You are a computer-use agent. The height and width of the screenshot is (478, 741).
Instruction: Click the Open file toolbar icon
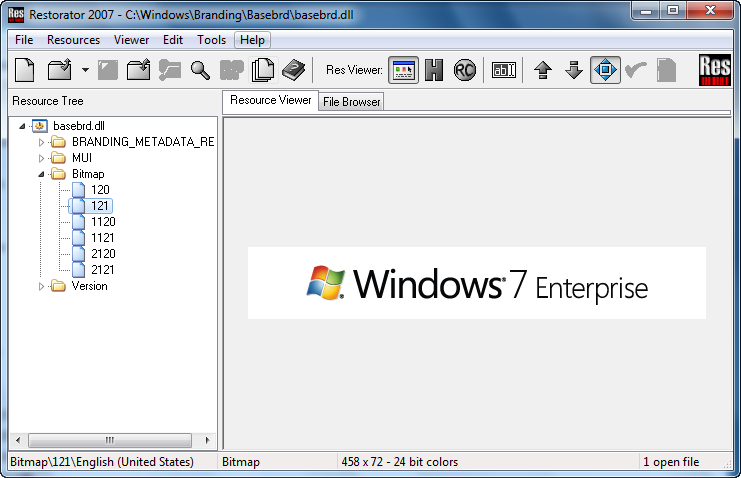60,70
